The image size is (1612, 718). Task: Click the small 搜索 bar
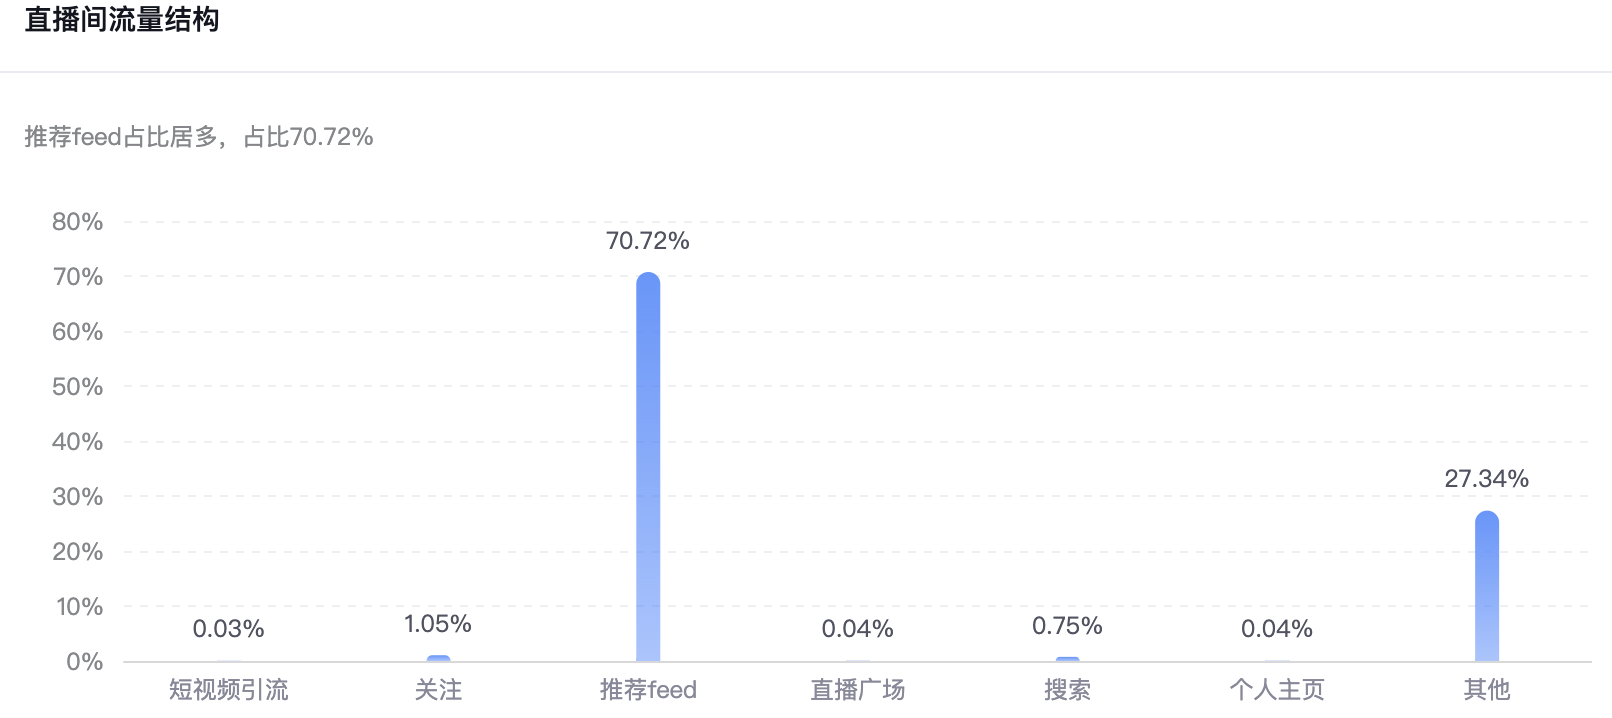click(x=1067, y=659)
